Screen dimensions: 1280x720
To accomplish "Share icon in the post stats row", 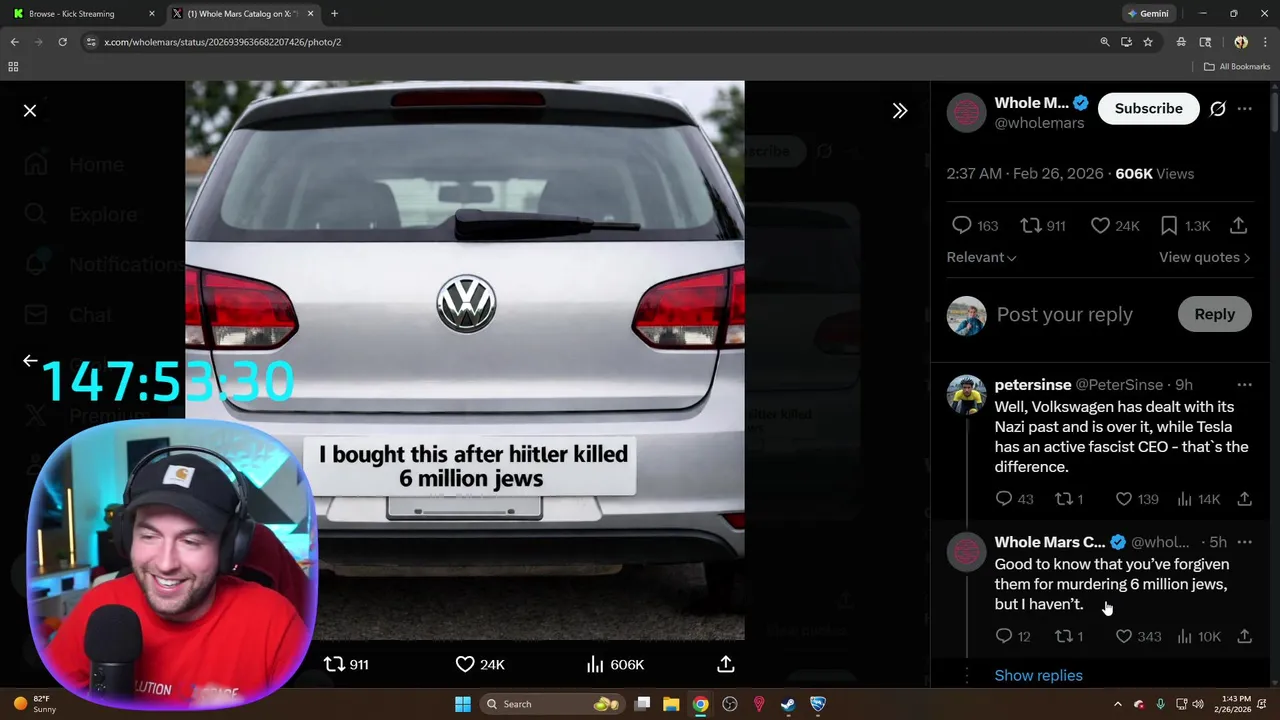I will [1238, 226].
